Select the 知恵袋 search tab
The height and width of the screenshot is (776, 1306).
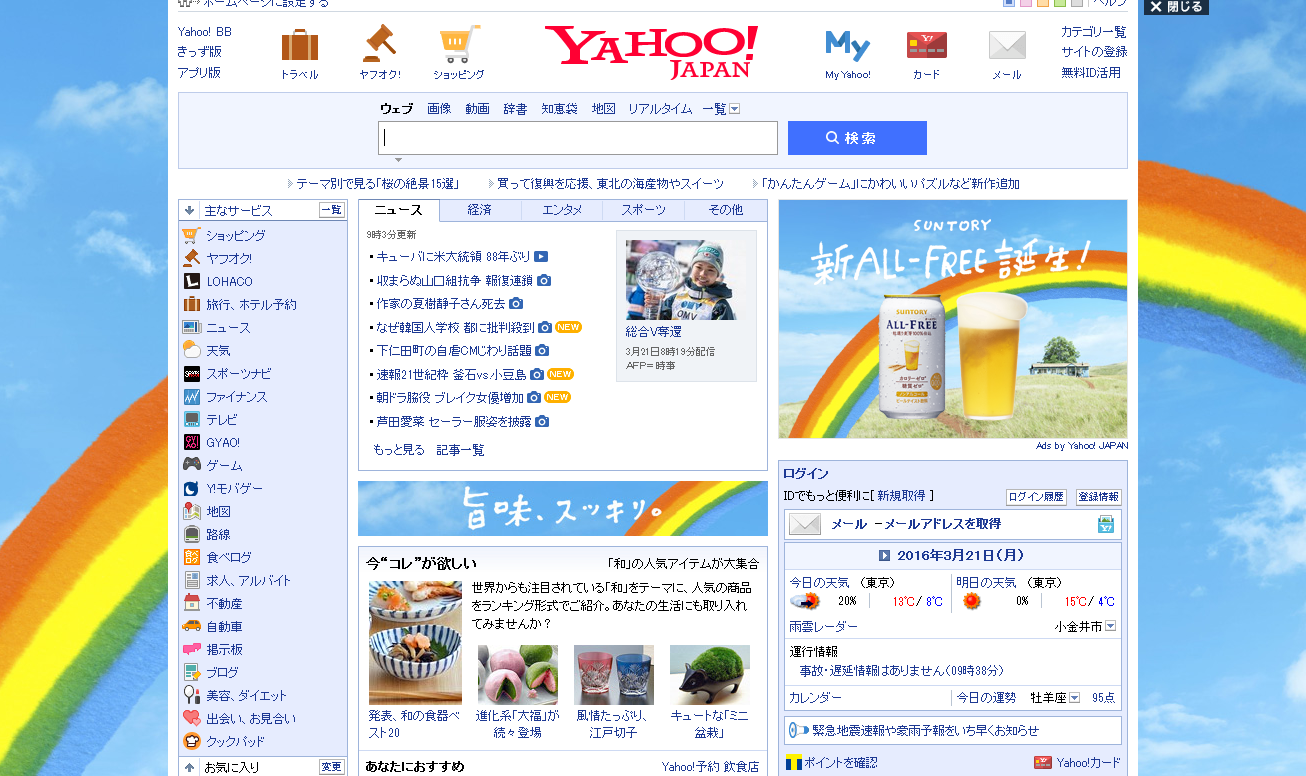point(559,109)
